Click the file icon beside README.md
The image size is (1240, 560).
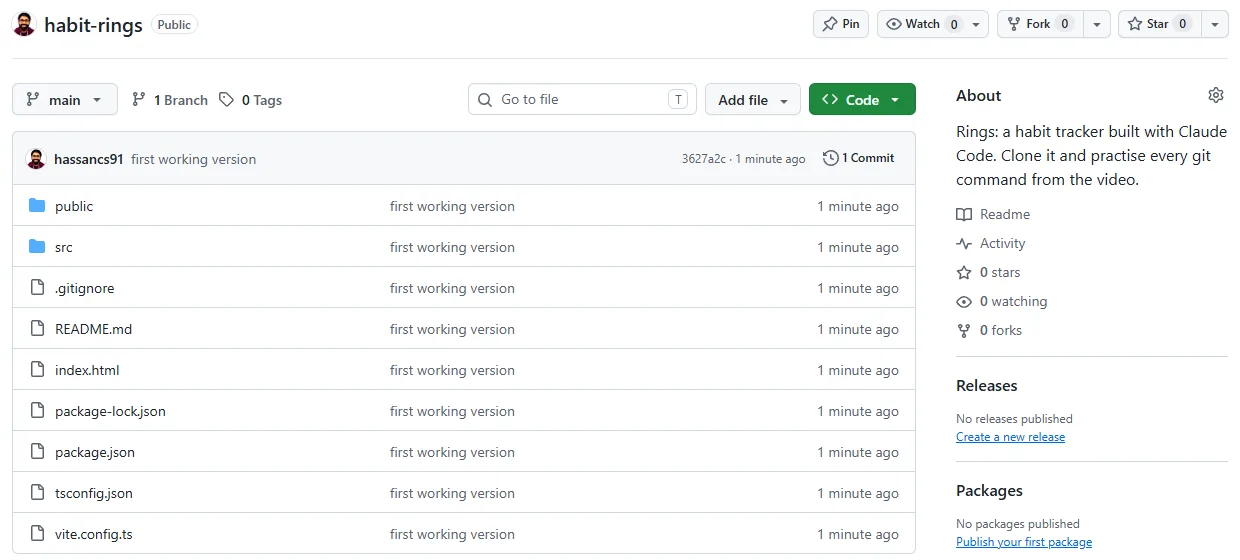tap(37, 329)
